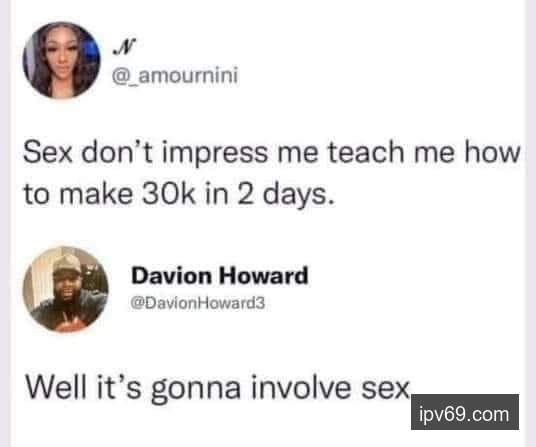Image resolution: width=536 pixels, height=447 pixels.
Task: Click the word "Howard" in the display name
Action: pos(264,276)
